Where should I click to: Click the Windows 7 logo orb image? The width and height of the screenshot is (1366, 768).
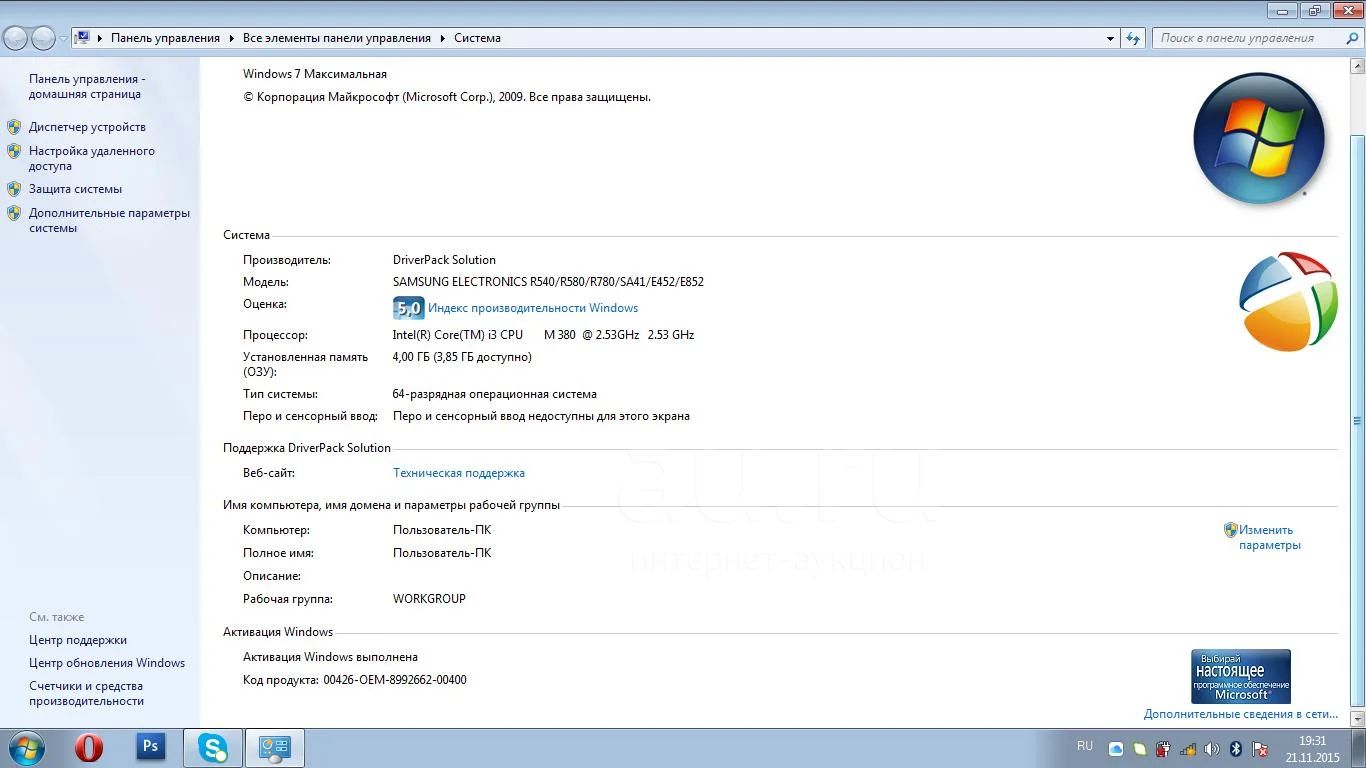[x=1259, y=139]
